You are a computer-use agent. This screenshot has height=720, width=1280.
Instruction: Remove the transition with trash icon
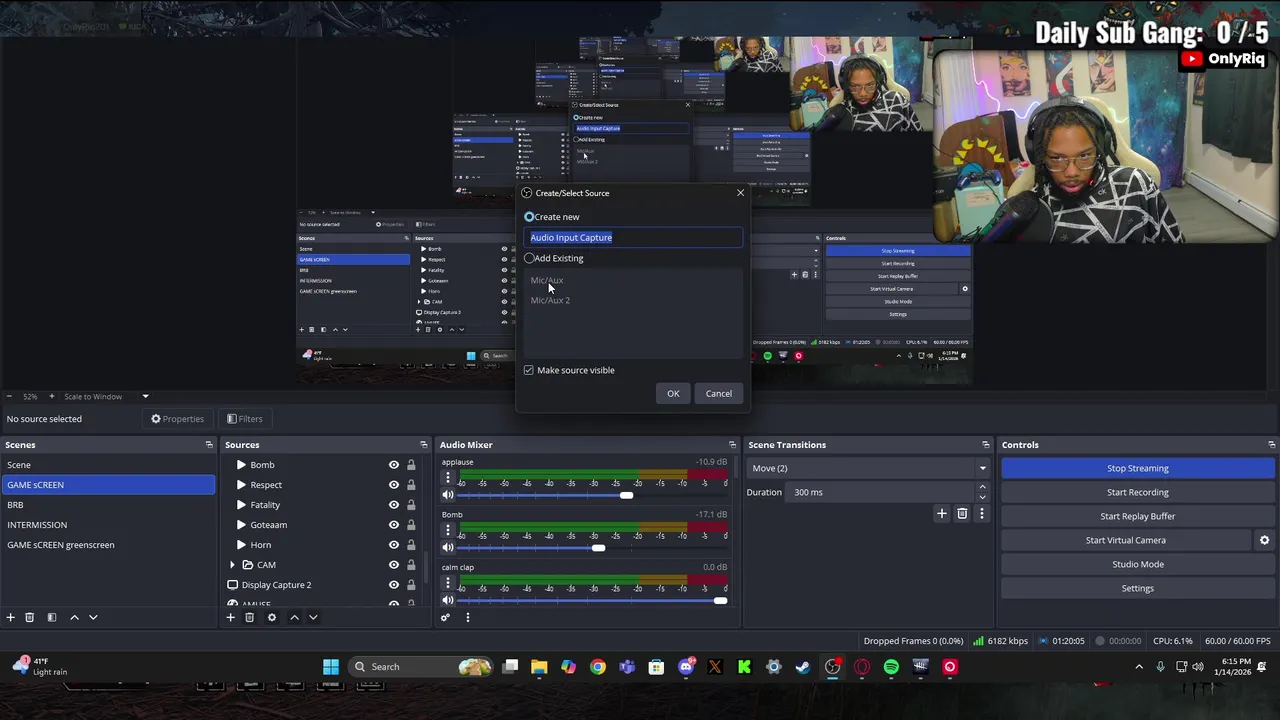point(962,513)
